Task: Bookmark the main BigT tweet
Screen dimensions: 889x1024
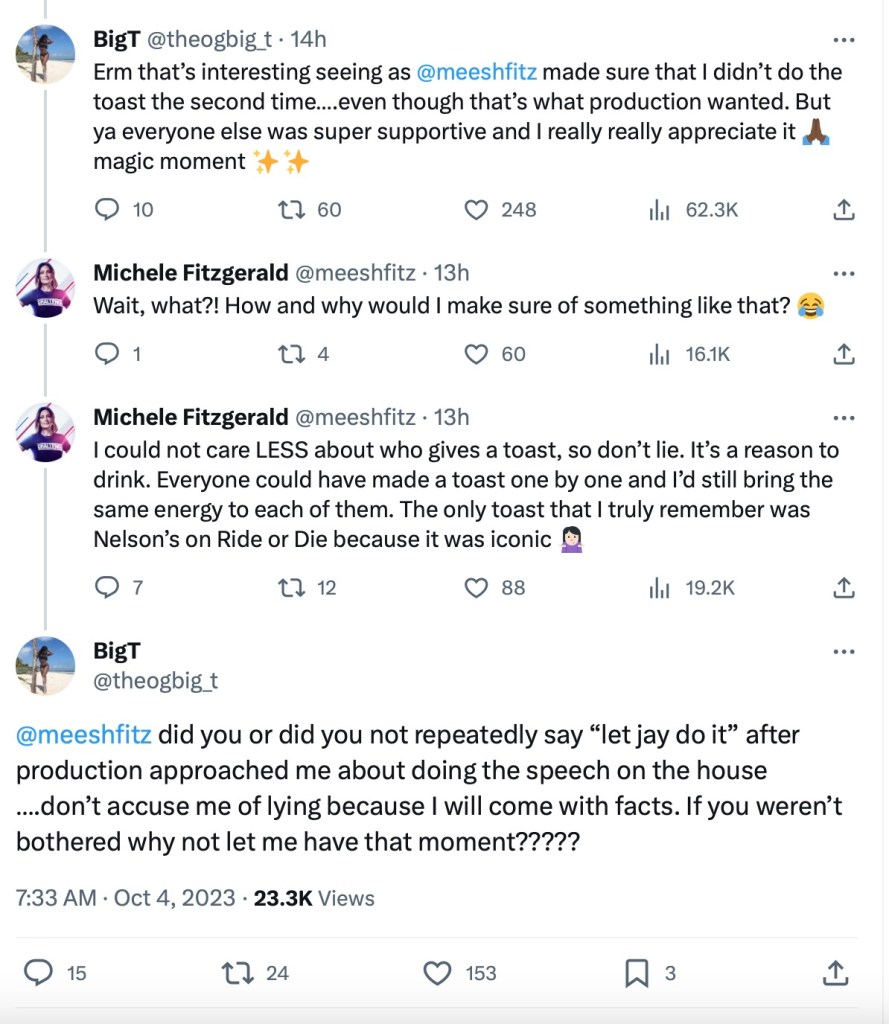Action: point(636,972)
